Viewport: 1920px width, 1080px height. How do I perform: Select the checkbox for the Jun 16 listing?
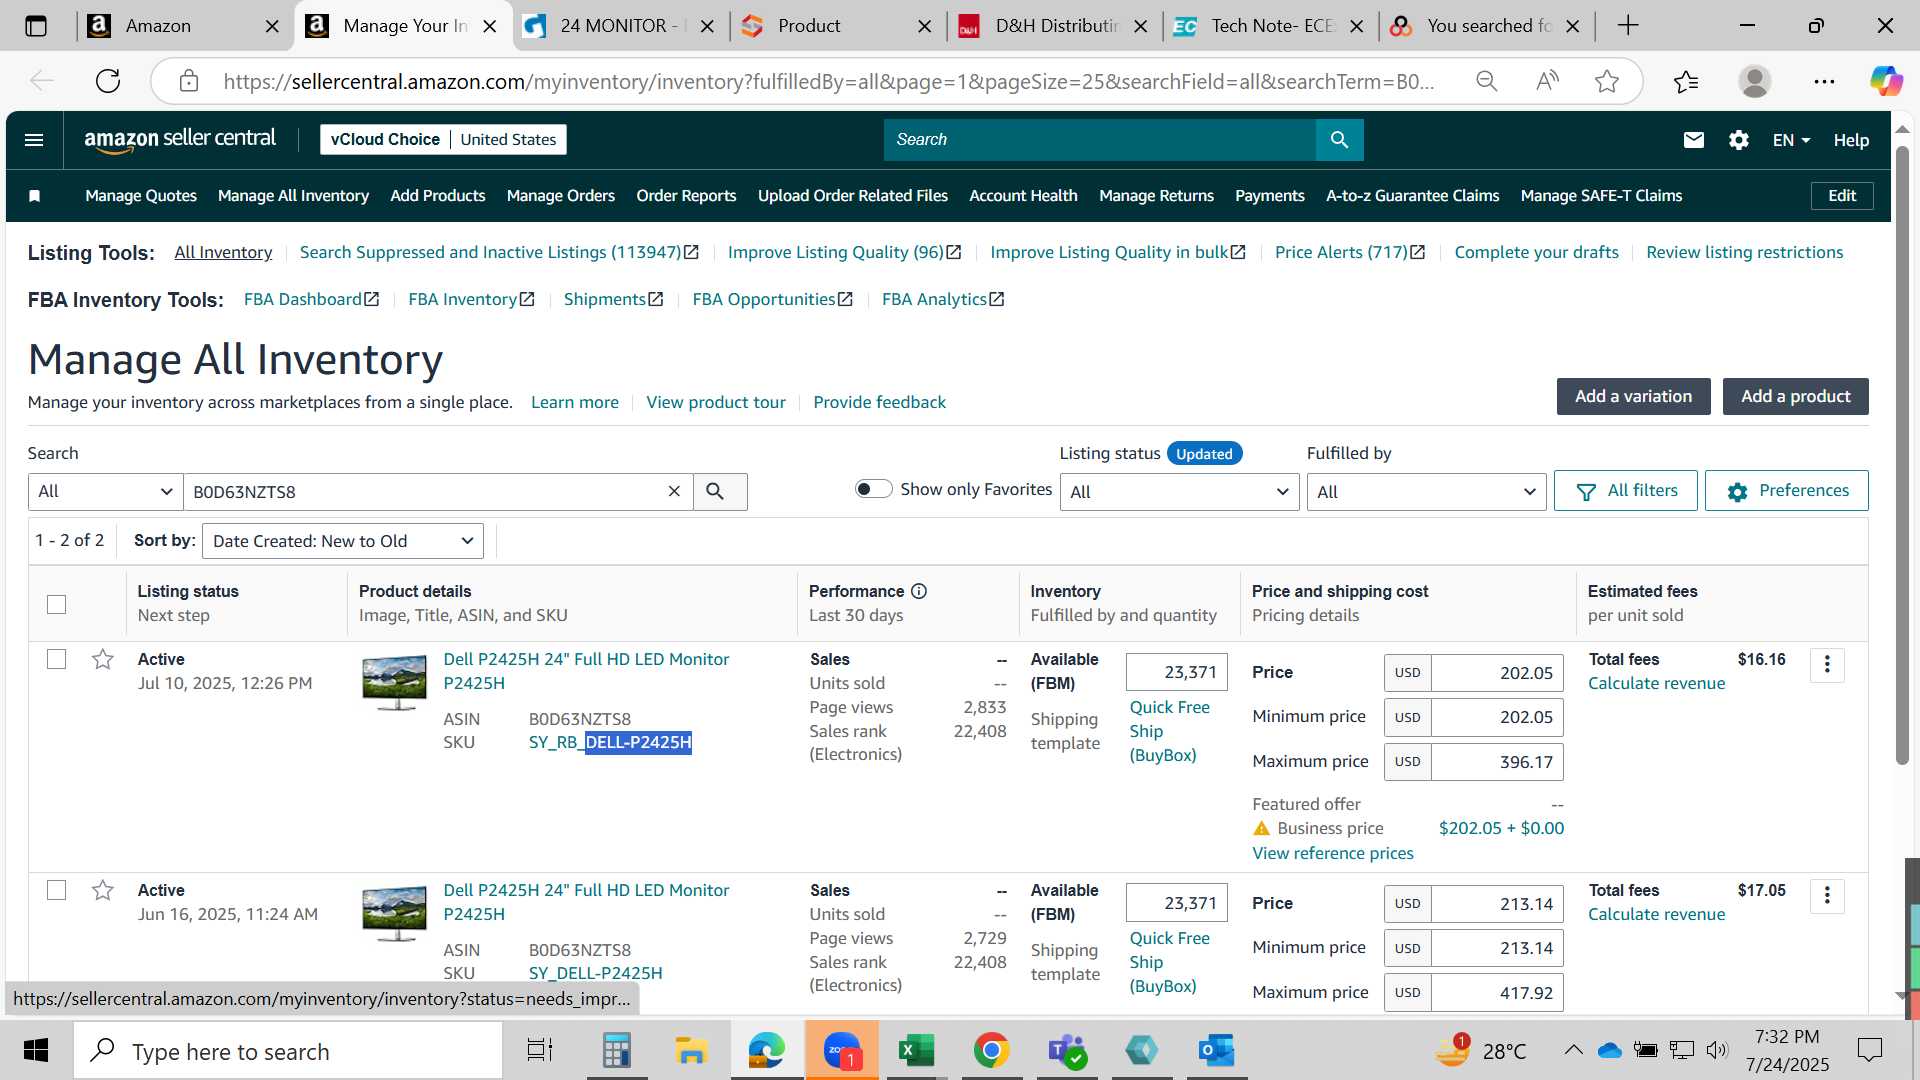[x=56, y=890]
